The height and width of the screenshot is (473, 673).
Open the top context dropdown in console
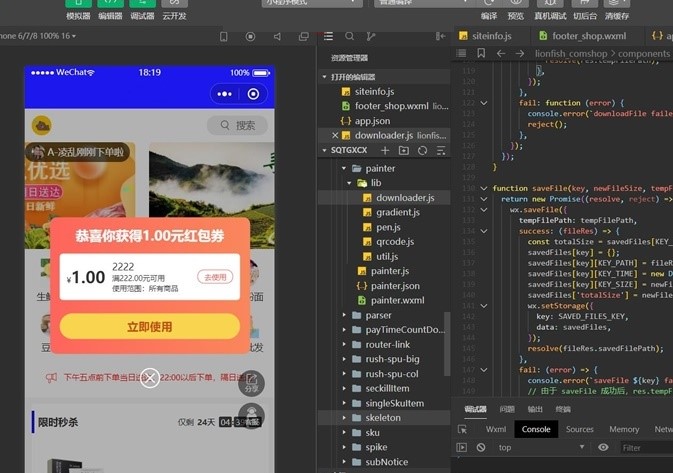click(541, 447)
